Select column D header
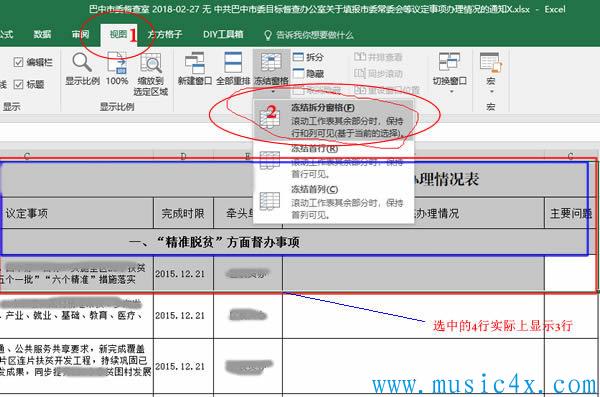Screen dimensions: 600x397 coord(183,155)
